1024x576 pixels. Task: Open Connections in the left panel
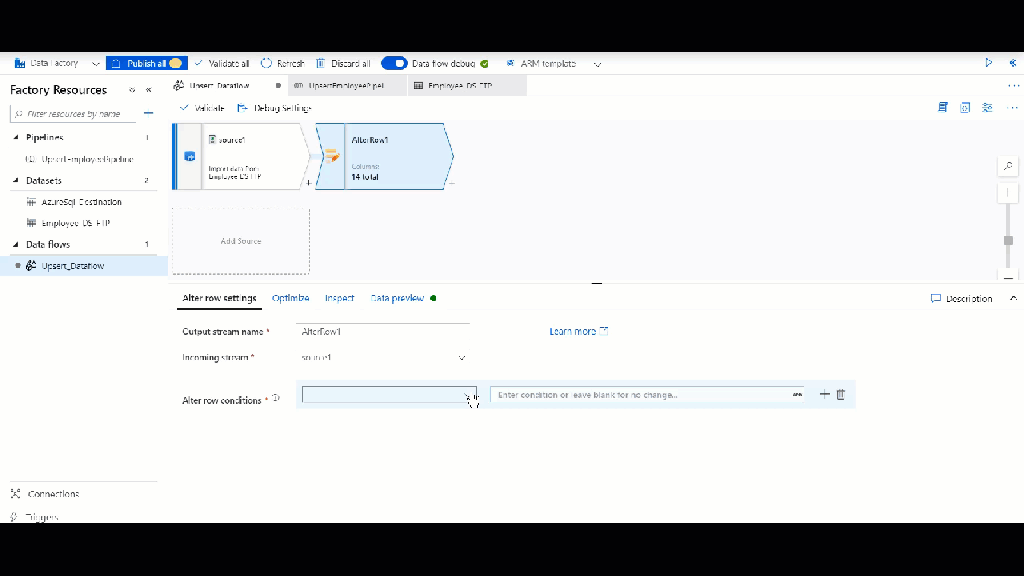[46, 494]
